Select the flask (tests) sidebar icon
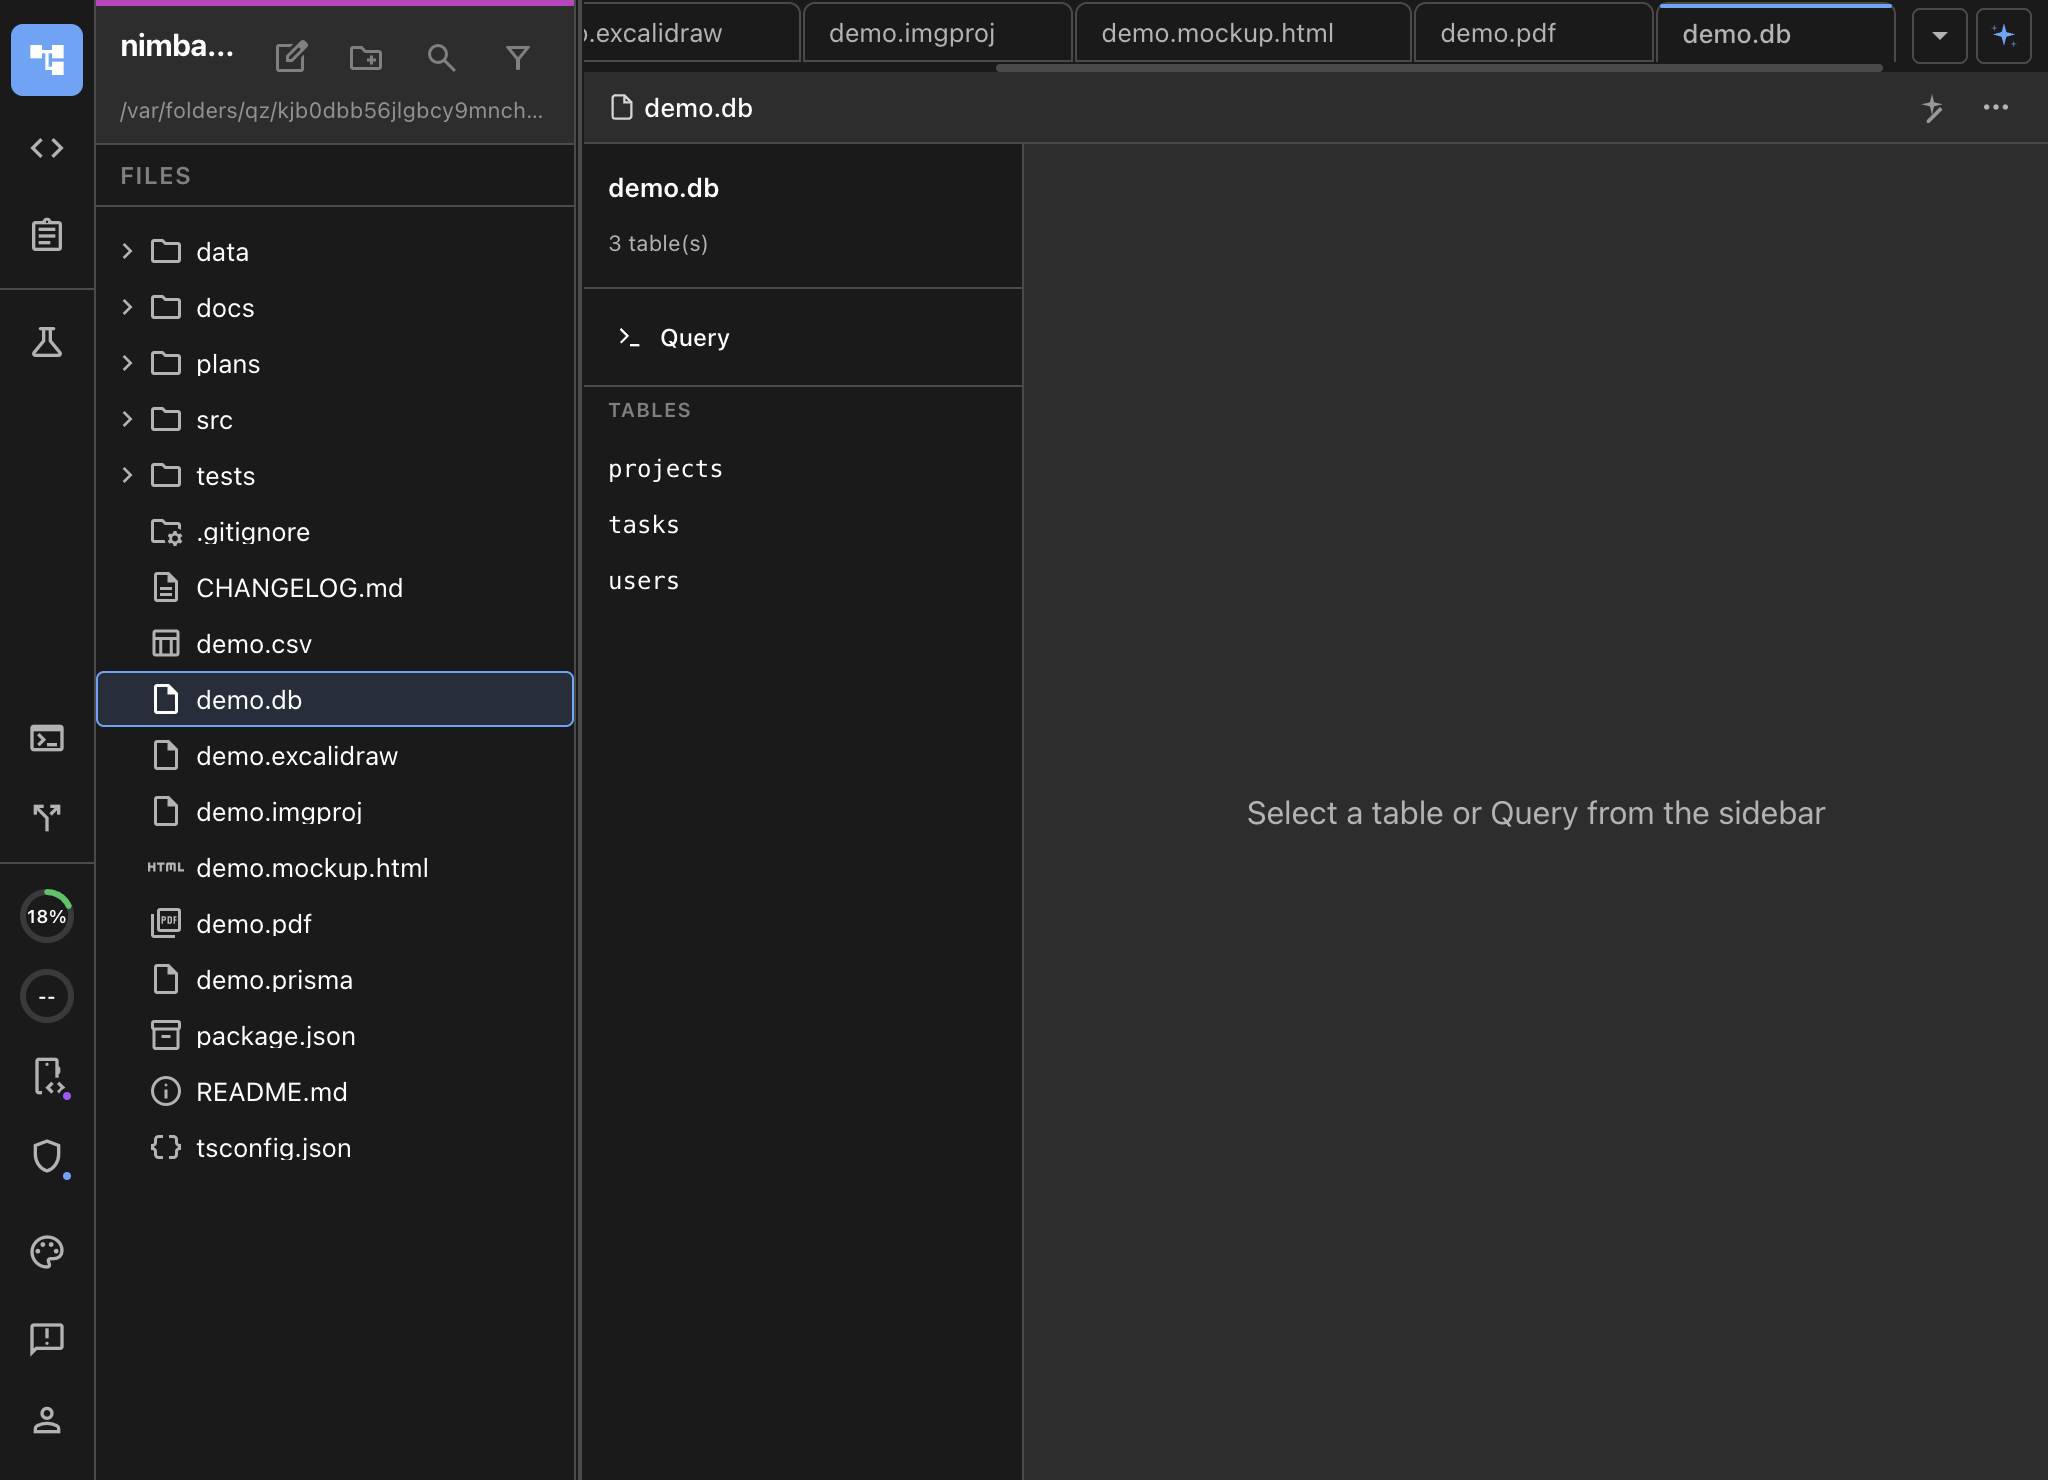Image resolution: width=2048 pixels, height=1480 pixels. (x=46, y=343)
